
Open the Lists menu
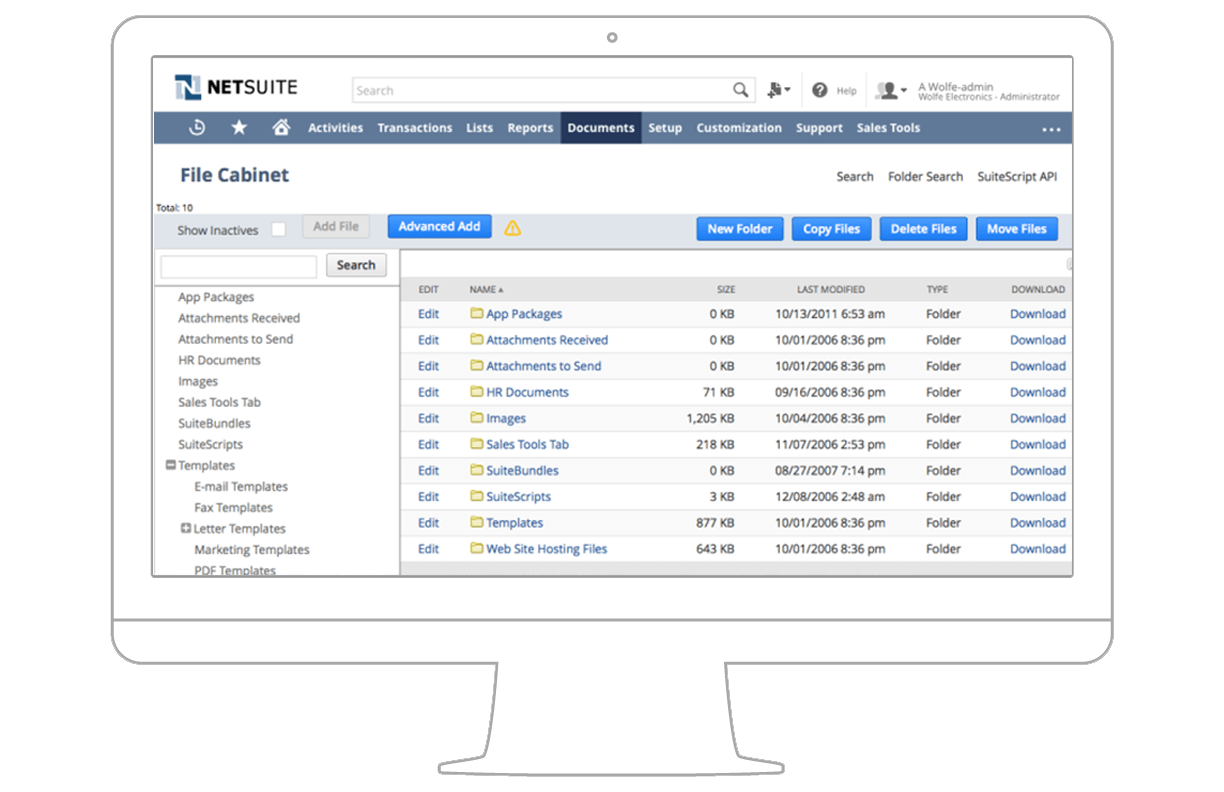pos(480,128)
